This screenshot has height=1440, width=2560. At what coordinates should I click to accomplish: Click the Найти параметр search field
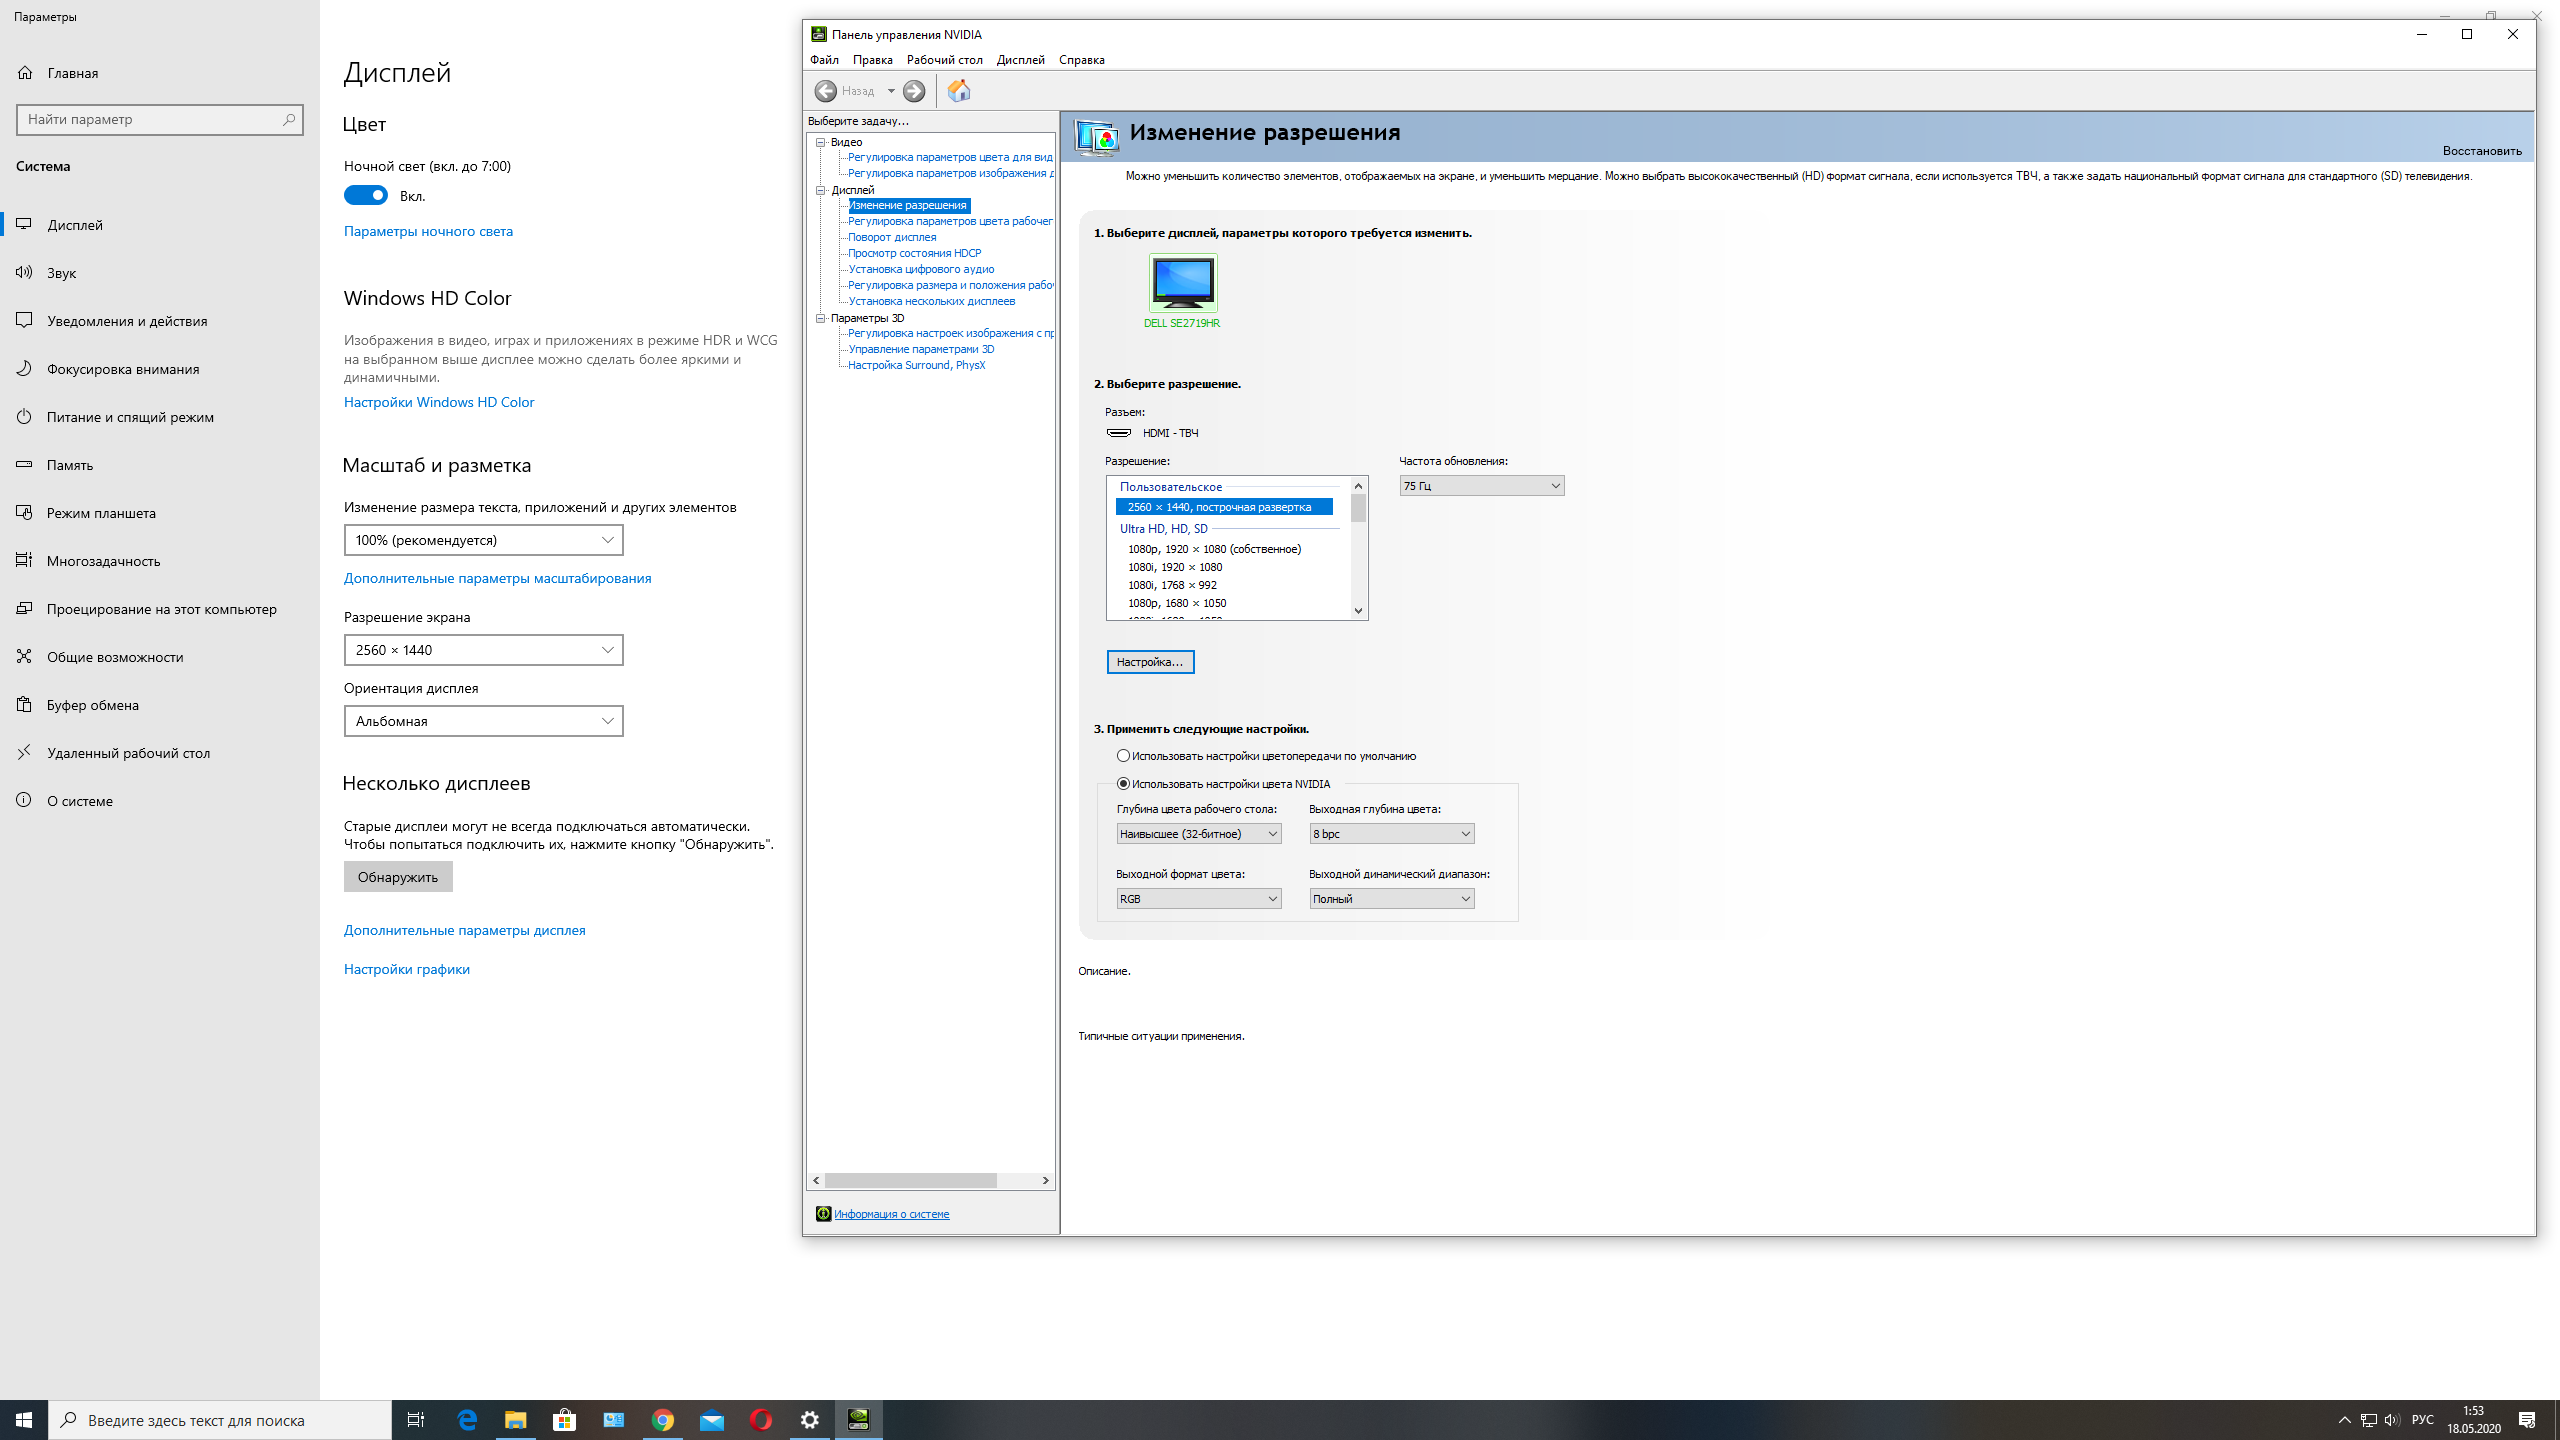160,119
